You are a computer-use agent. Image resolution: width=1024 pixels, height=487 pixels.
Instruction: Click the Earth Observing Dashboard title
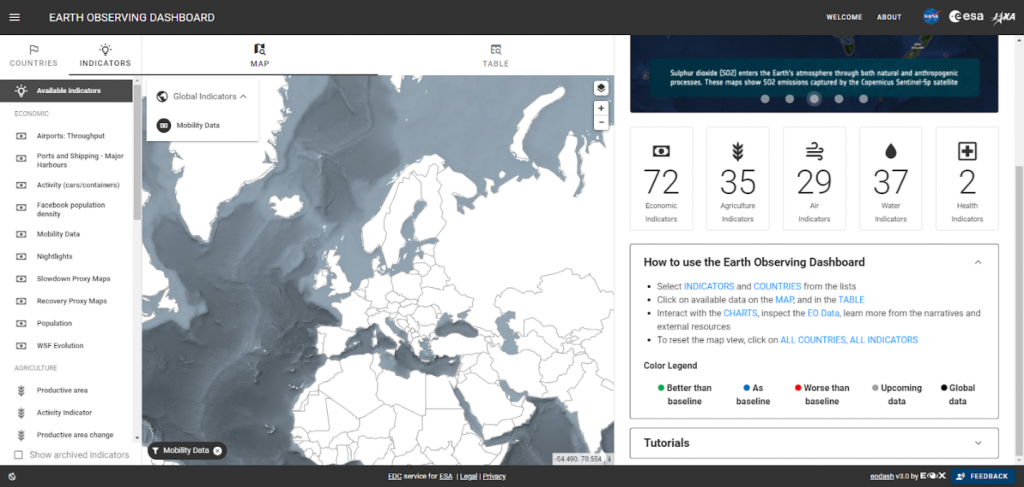tap(131, 18)
